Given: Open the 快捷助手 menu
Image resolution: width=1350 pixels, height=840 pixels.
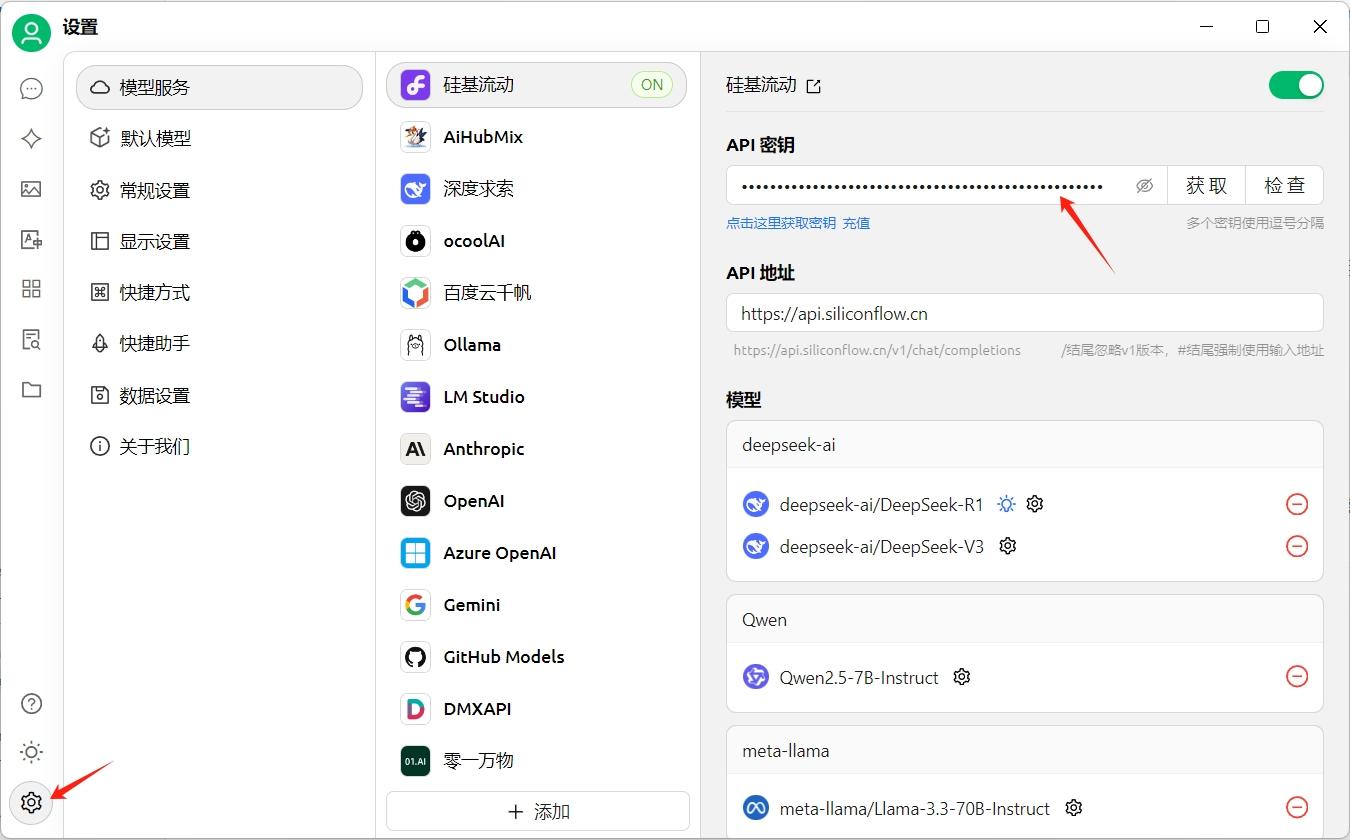Looking at the screenshot, I should coord(219,343).
